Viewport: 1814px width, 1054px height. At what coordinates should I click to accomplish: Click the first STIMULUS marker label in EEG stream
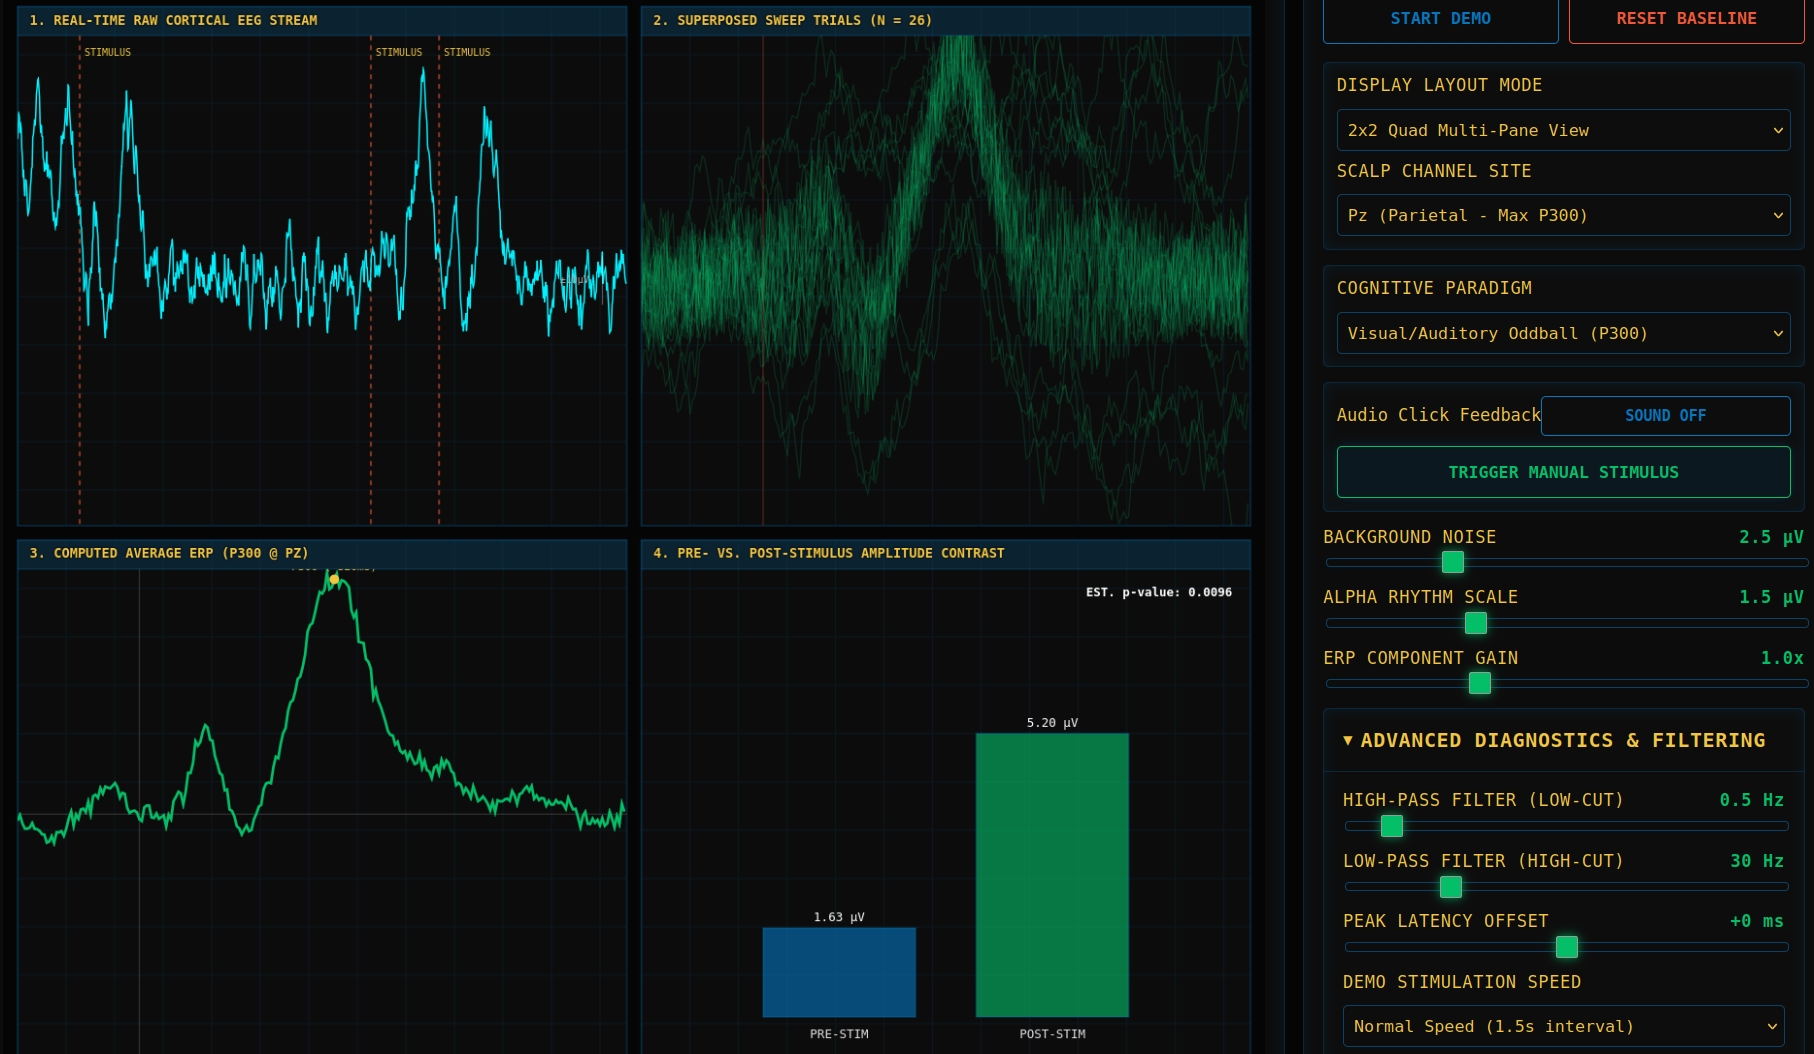107,52
